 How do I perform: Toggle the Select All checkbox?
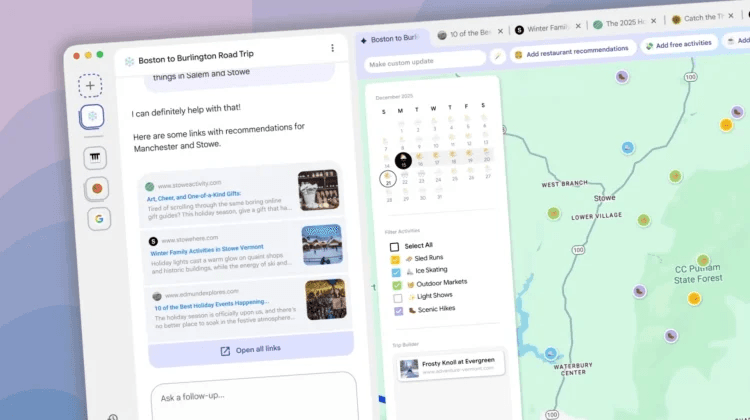[x=394, y=247]
